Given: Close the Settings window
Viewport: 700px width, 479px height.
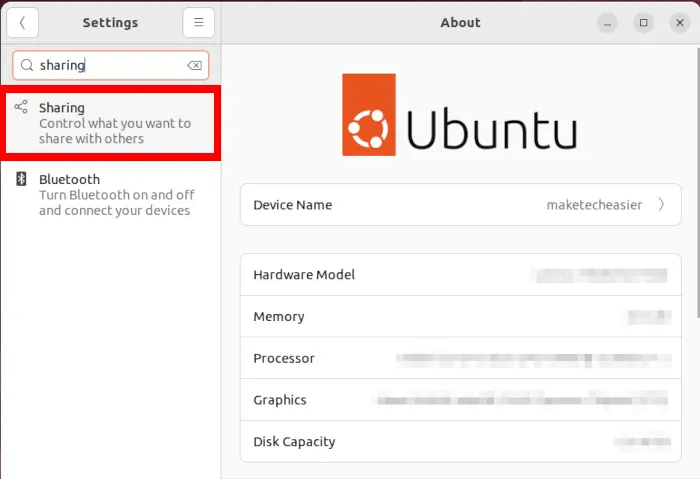Looking at the screenshot, I should (x=679, y=23).
